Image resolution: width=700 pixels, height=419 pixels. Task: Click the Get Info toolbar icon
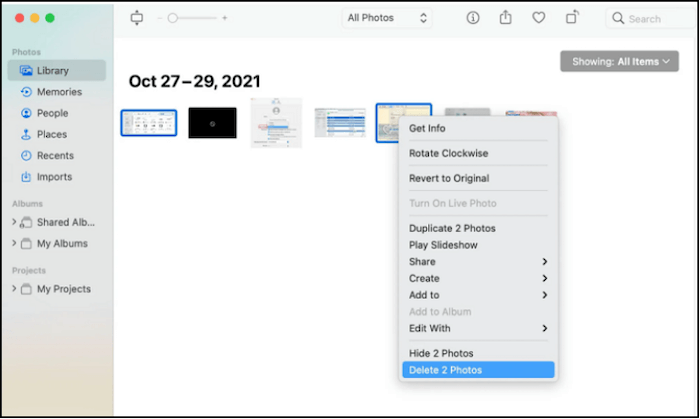coord(473,18)
